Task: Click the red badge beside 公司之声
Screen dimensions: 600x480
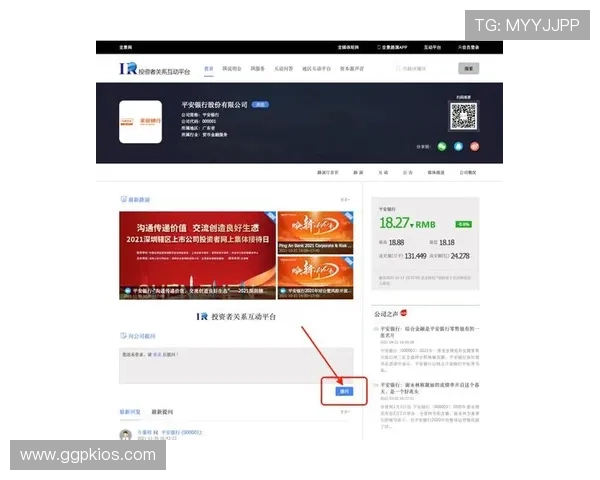Action: pos(404,313)
